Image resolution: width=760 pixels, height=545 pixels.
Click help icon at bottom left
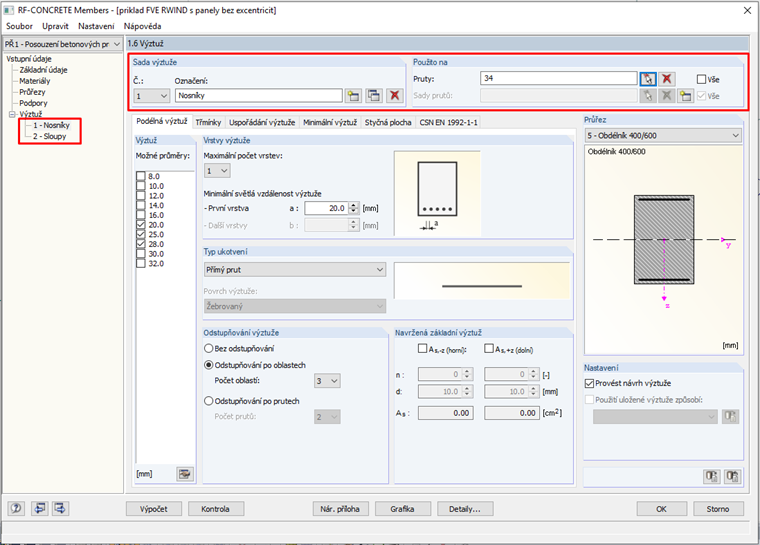(x=16, y=508)
